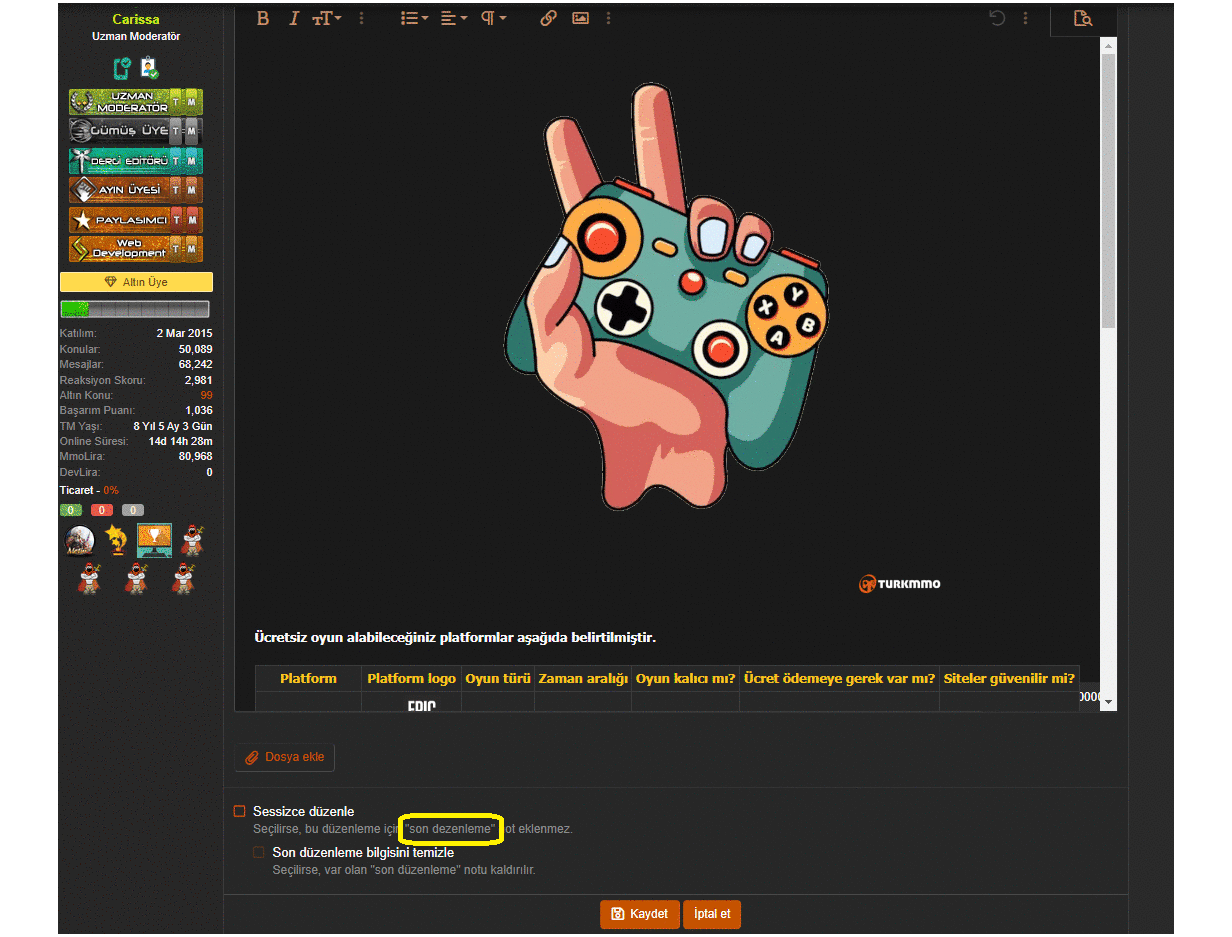The image size is (1232, 937).
Task: Toggle the editor preview icon
Action: click(1082, 18)
